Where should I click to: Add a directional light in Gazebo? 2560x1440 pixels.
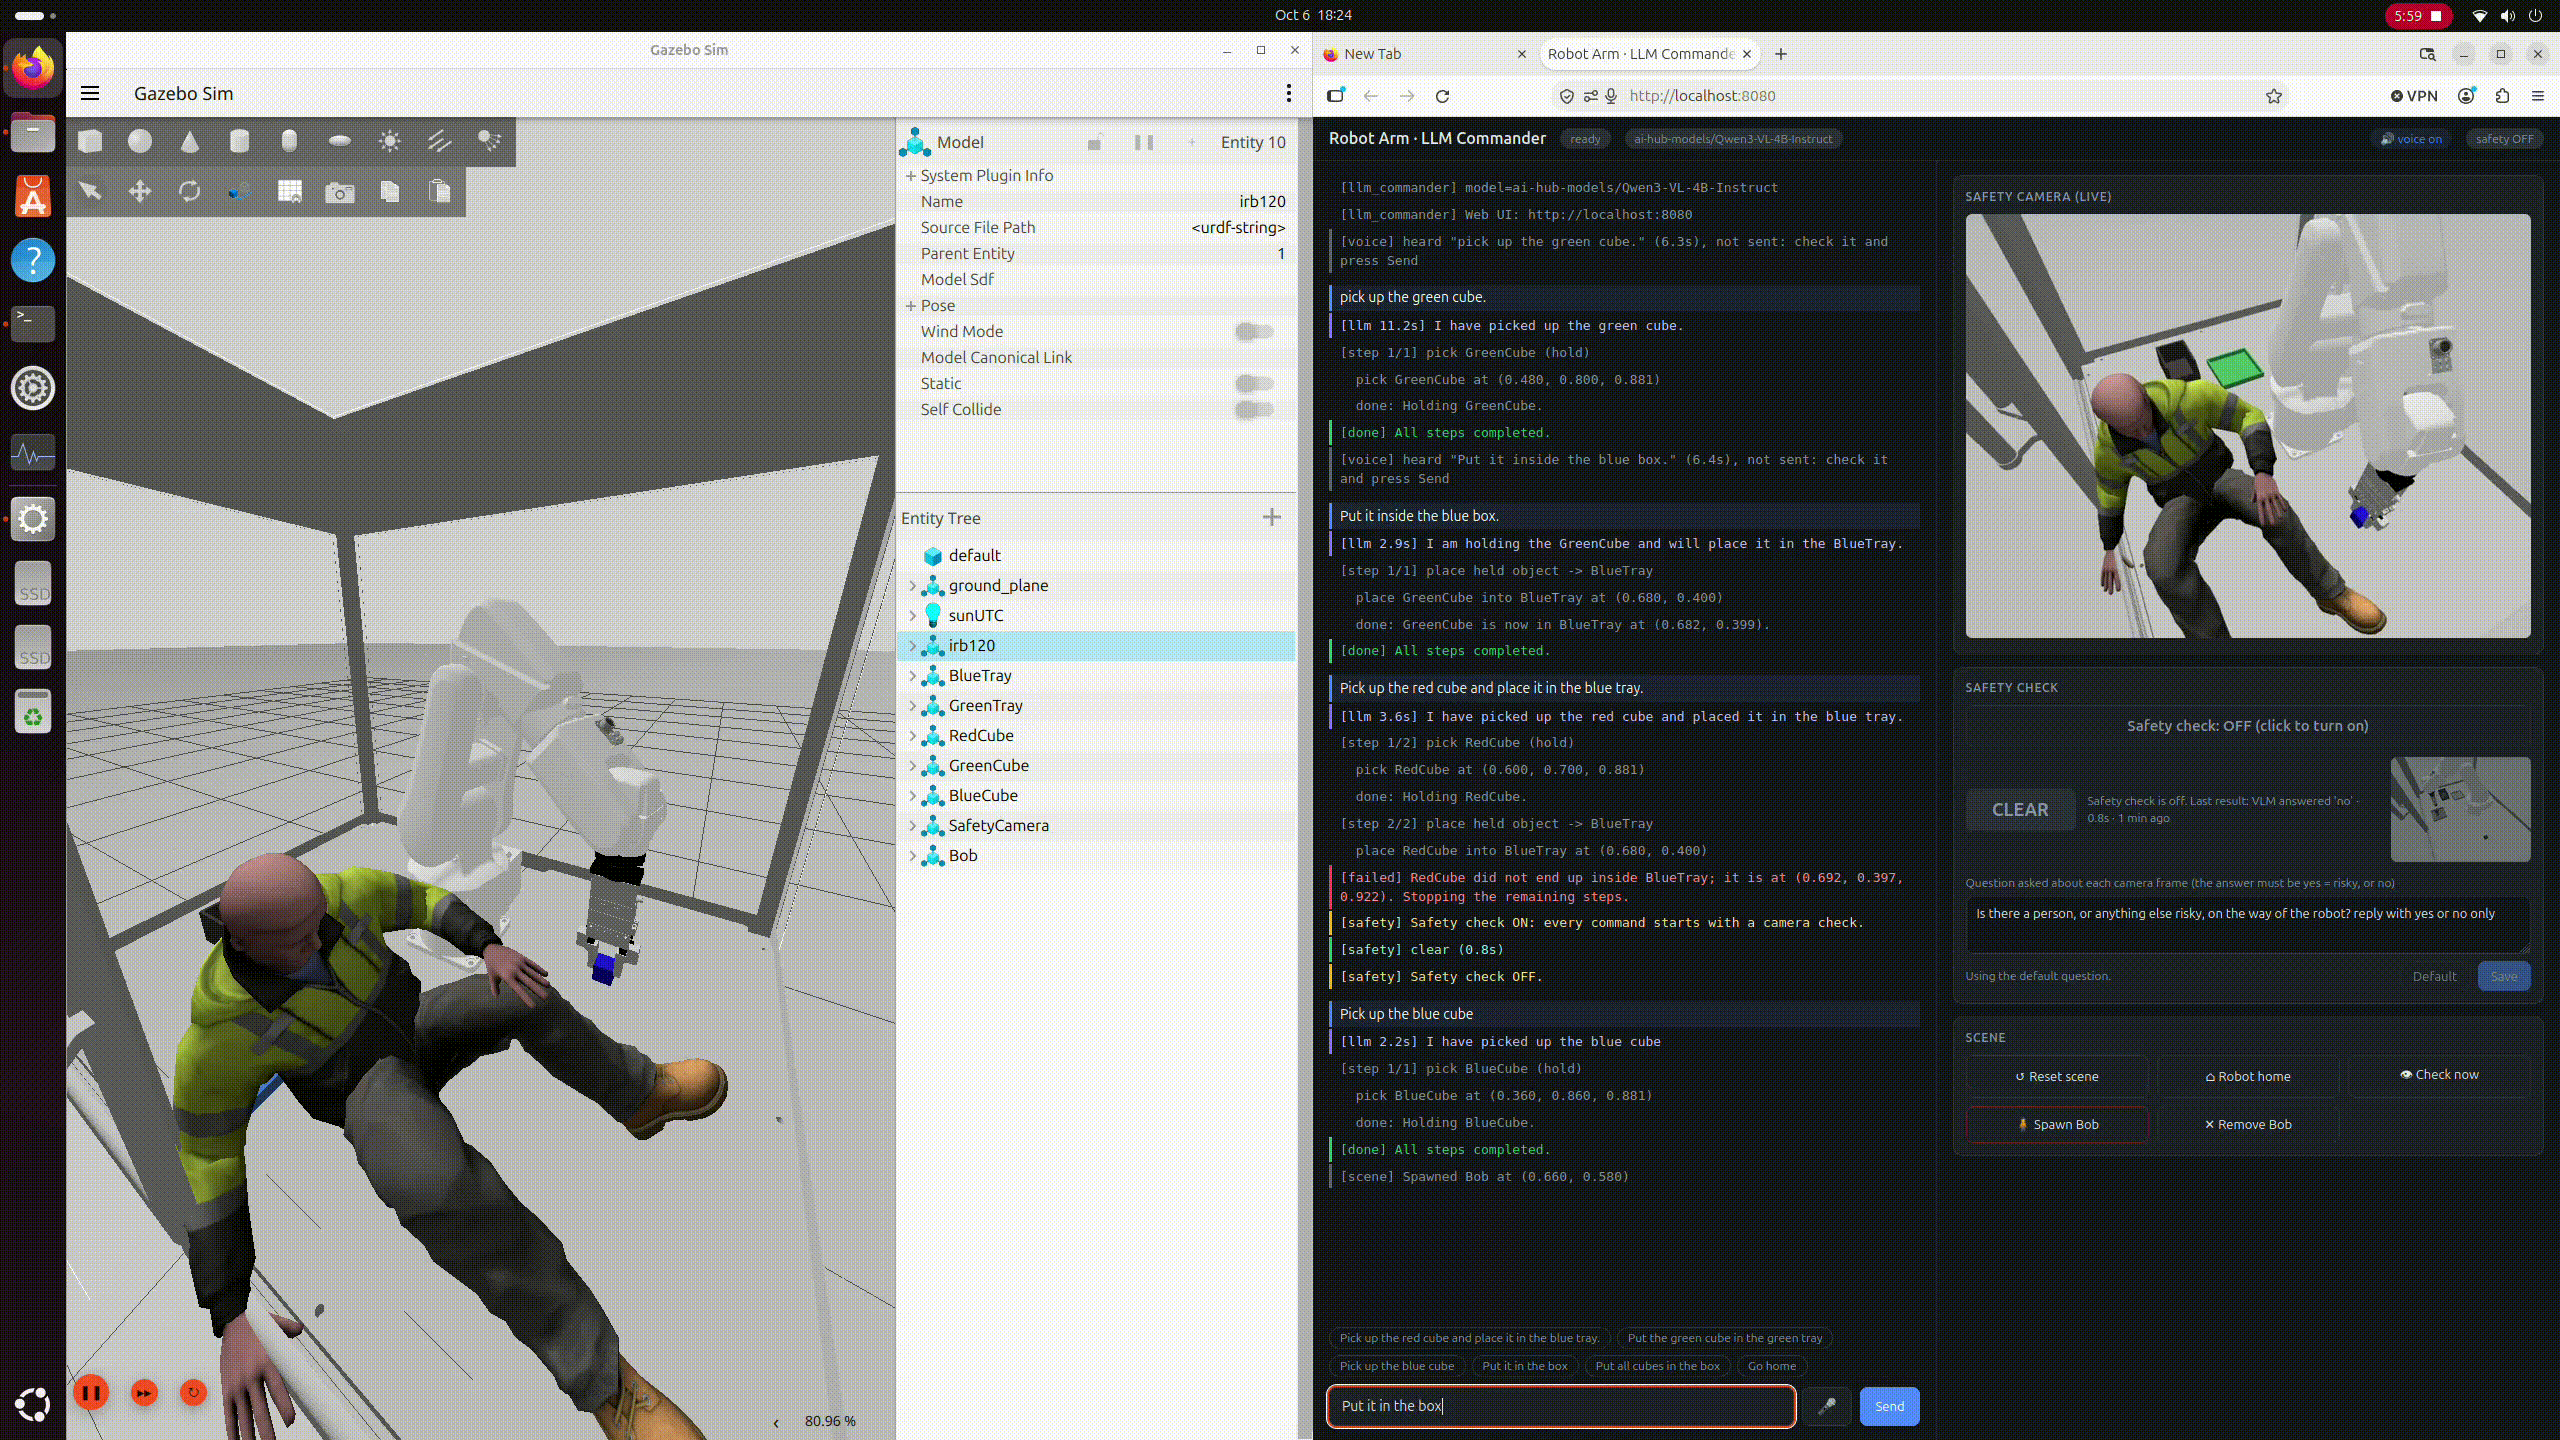tap(440, 141)
